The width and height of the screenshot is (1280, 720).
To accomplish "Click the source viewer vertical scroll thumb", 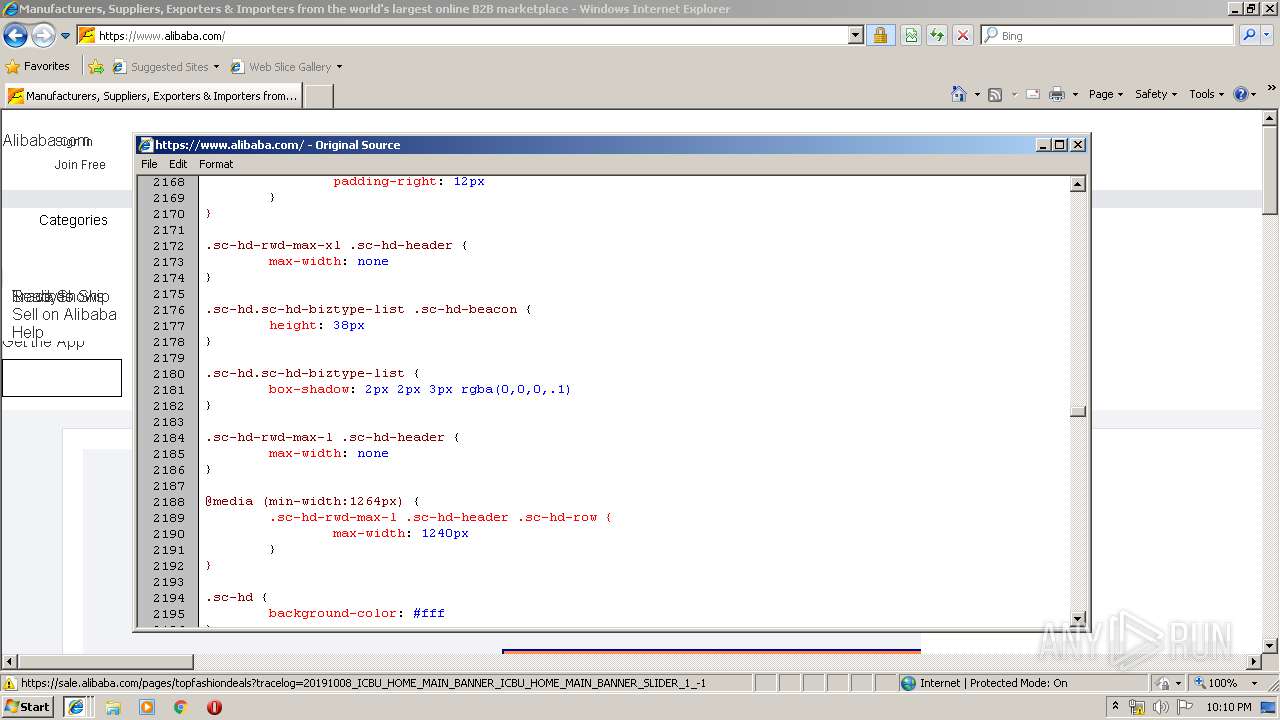I will (x=1077, y=411).
